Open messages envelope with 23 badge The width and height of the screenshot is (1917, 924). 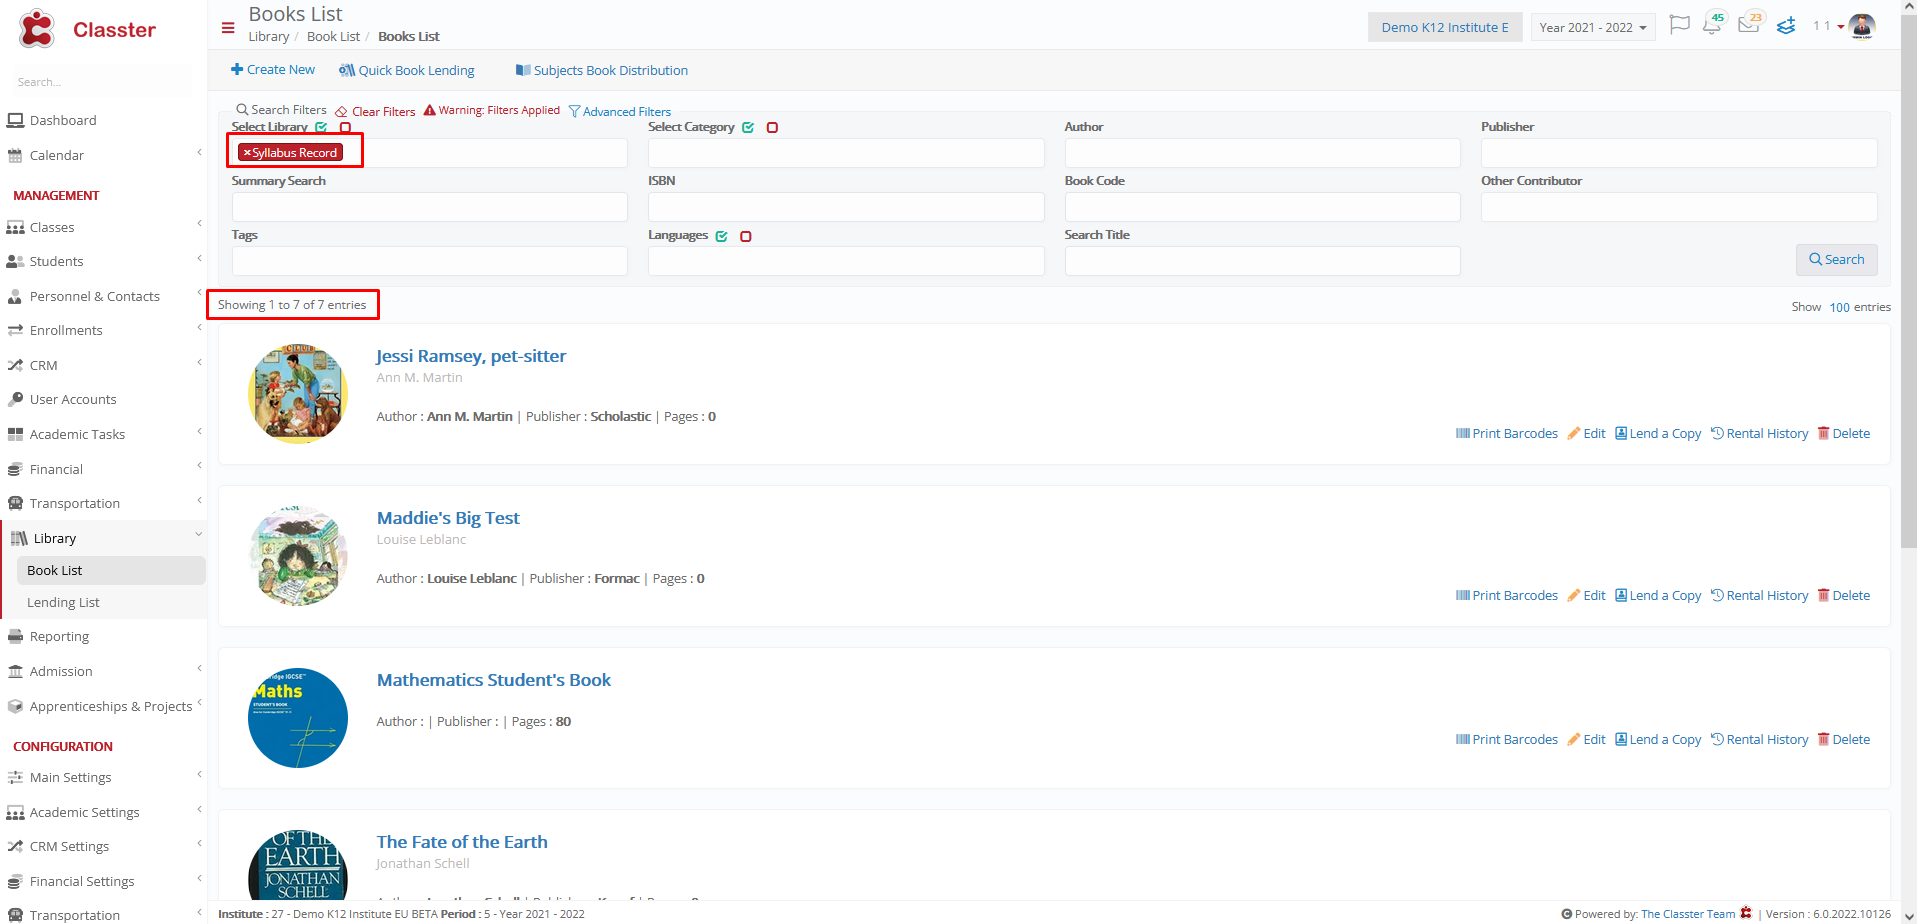point(1749,24)
